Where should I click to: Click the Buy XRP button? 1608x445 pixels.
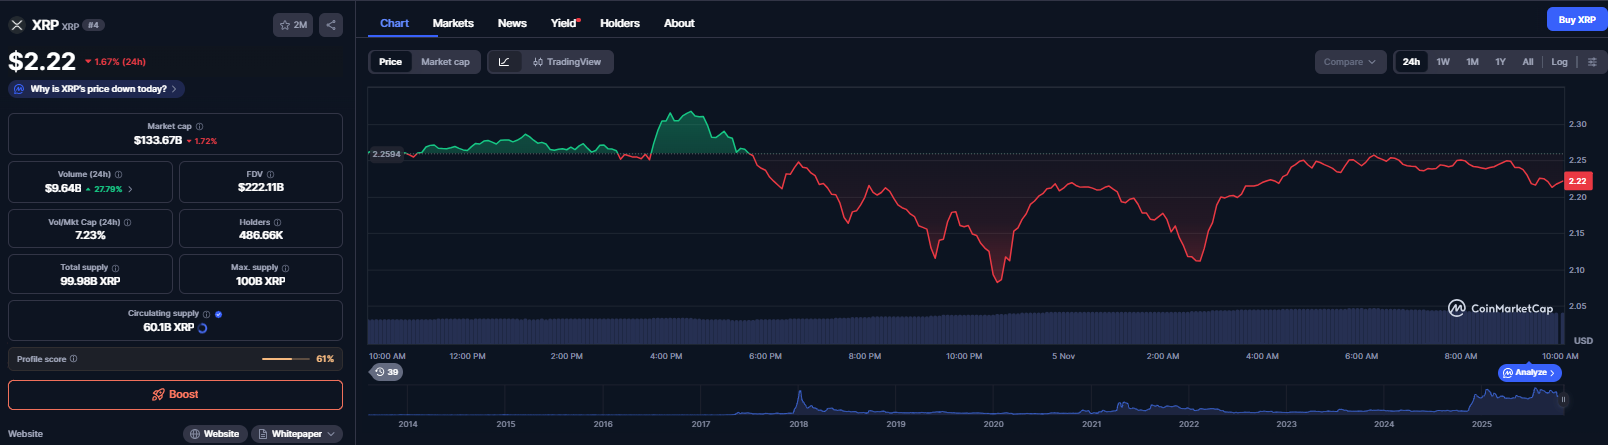tap(1576, 20)
